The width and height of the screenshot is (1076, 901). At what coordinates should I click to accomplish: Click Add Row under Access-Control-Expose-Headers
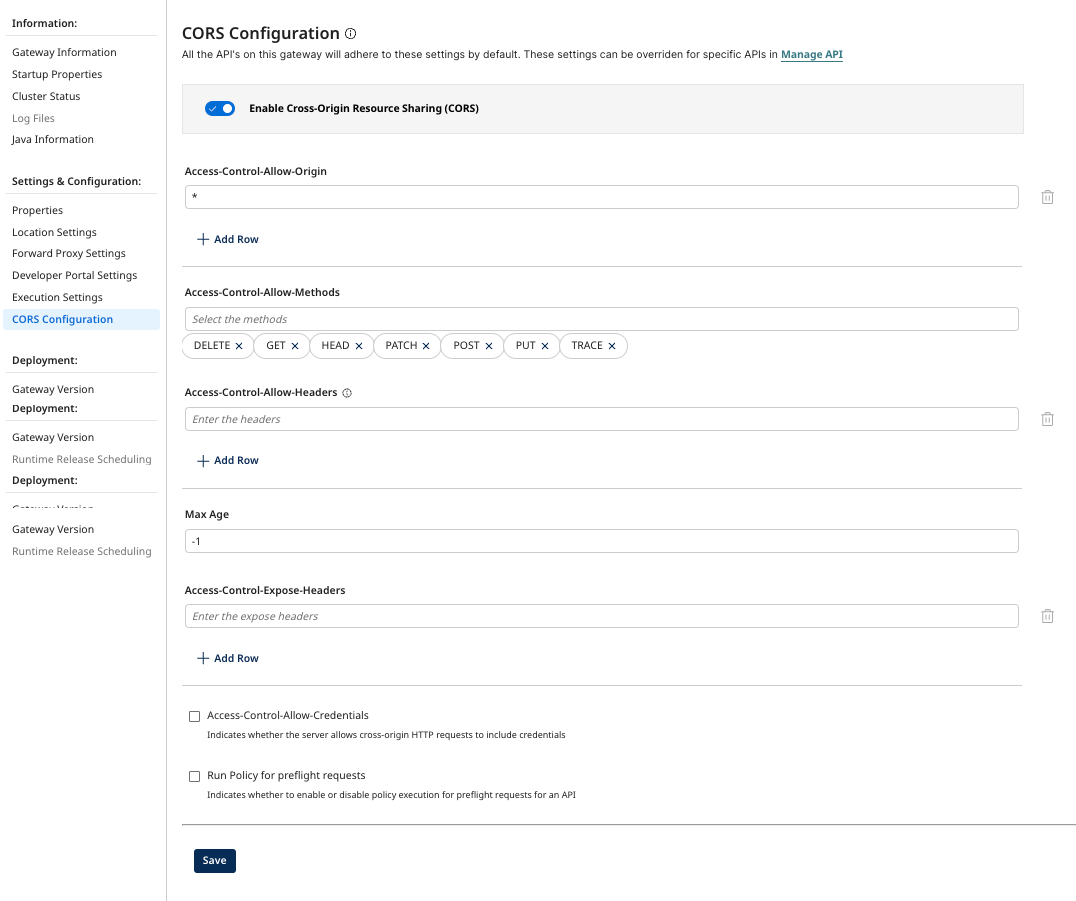228,657
